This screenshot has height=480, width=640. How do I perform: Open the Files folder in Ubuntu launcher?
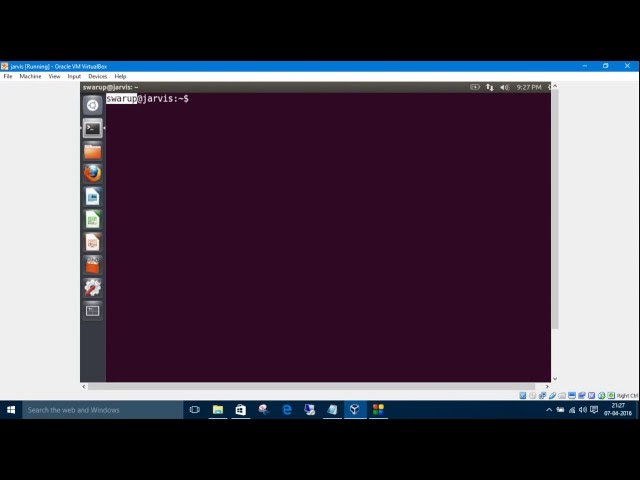pyautogui.click(x=93, y=151)
